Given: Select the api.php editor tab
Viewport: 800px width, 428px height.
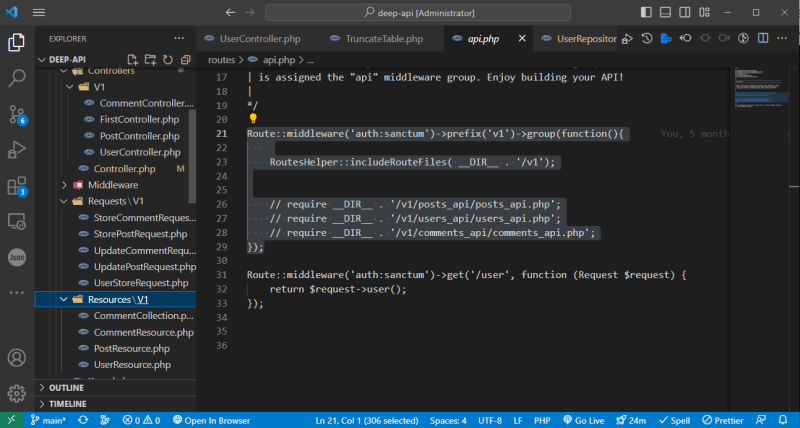Looking at the screenshot, I should pos(483,39).
